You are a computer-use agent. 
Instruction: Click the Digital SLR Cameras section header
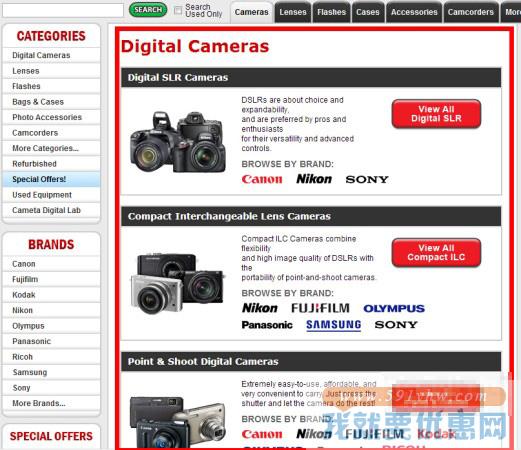pos(311,77)
